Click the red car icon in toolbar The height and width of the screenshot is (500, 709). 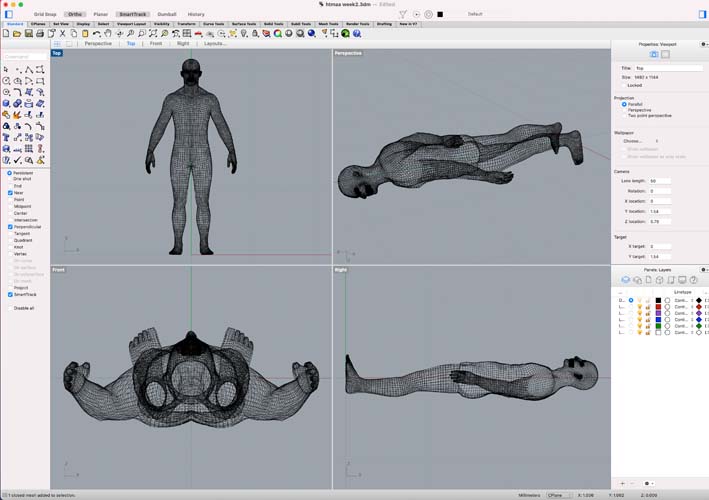[x=198, y=33]
